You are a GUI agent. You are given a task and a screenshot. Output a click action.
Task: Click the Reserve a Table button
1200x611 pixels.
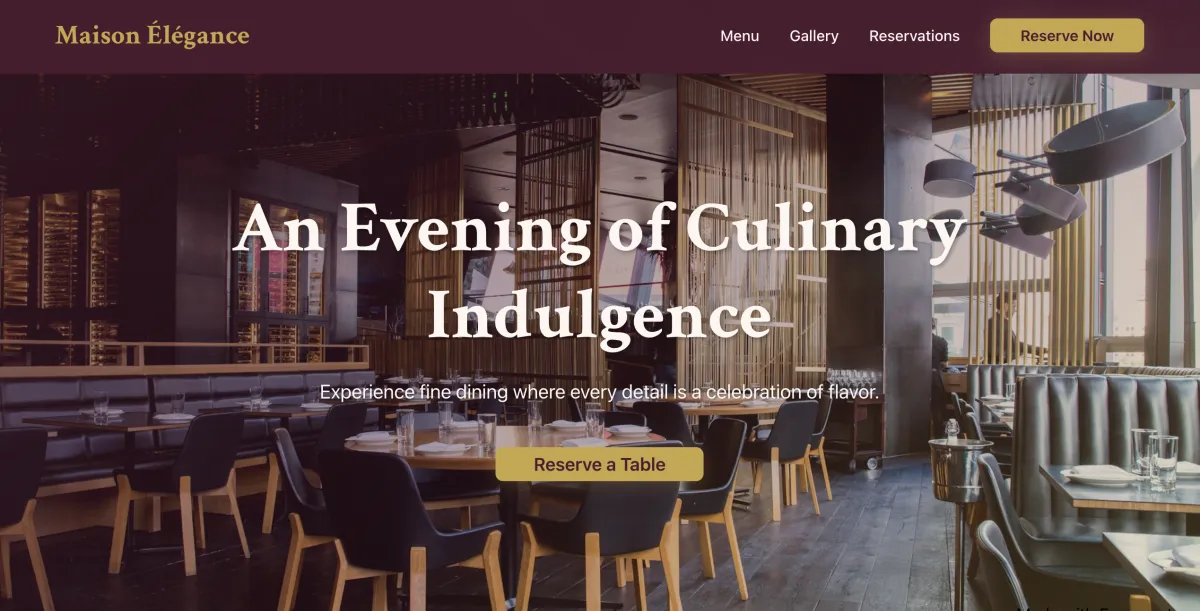tap(600, 464)
